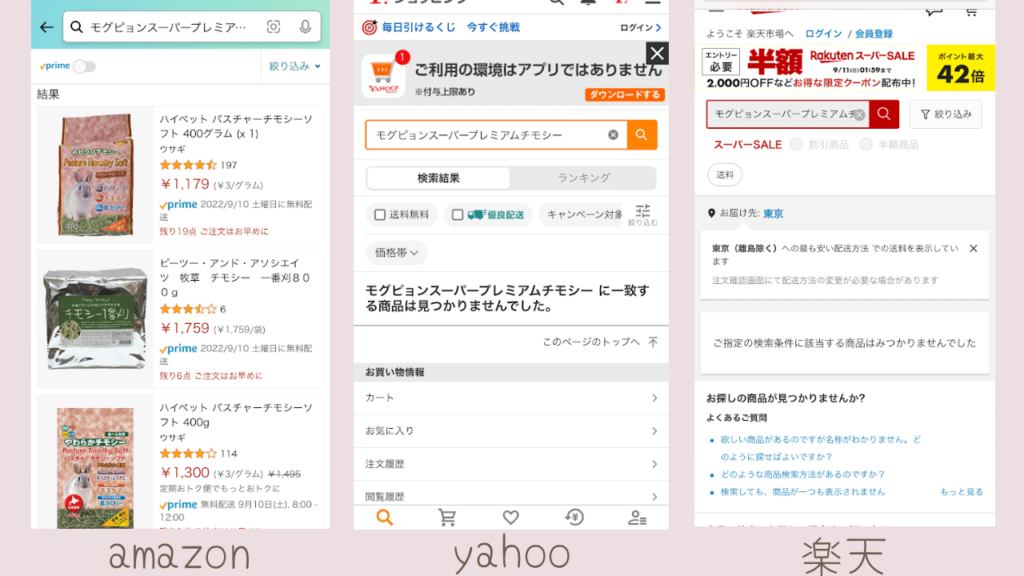Viewport: 1024px width, 576px height.
Task: Tap the Yahoo bottom search icon
Action: [385, 518]
